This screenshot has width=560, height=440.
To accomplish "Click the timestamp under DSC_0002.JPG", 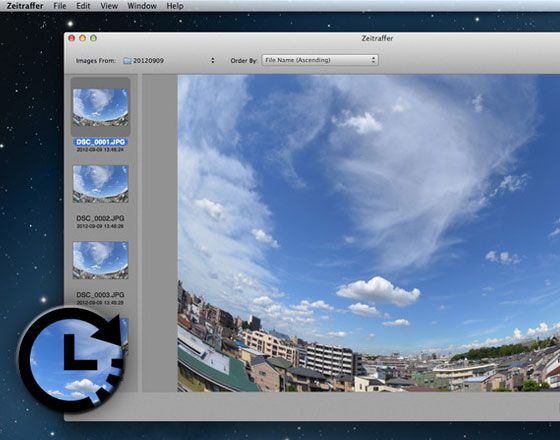I will [x=100, y=226].
